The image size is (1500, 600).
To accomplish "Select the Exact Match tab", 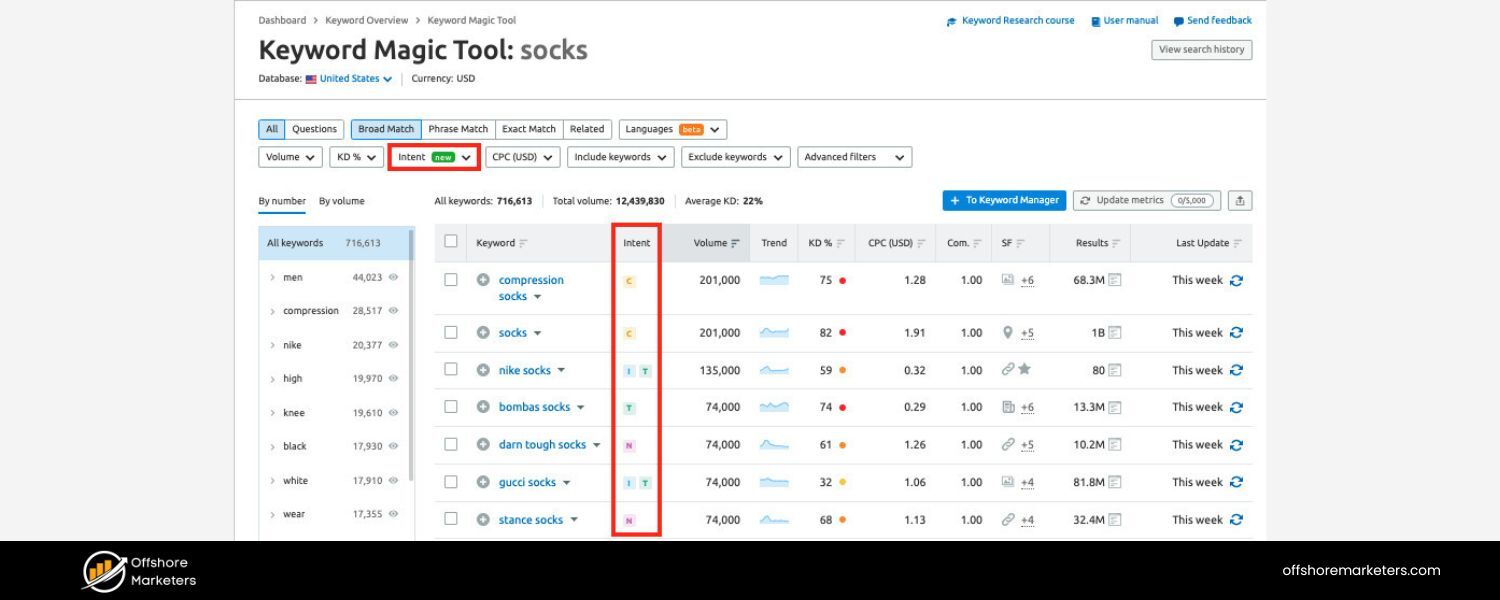I will [x=528, y=129].
